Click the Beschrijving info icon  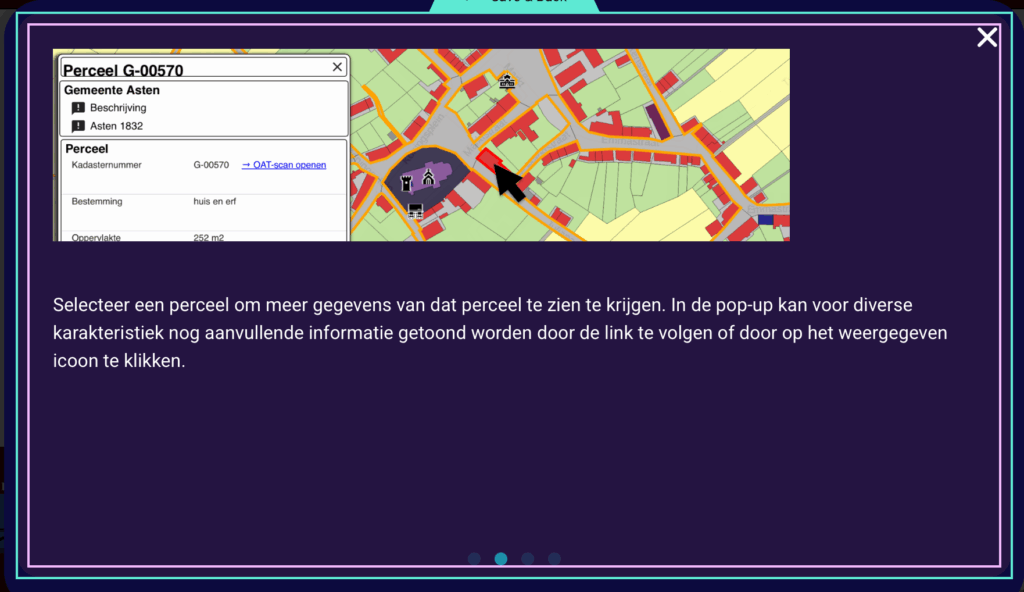[x=78, y=108]
